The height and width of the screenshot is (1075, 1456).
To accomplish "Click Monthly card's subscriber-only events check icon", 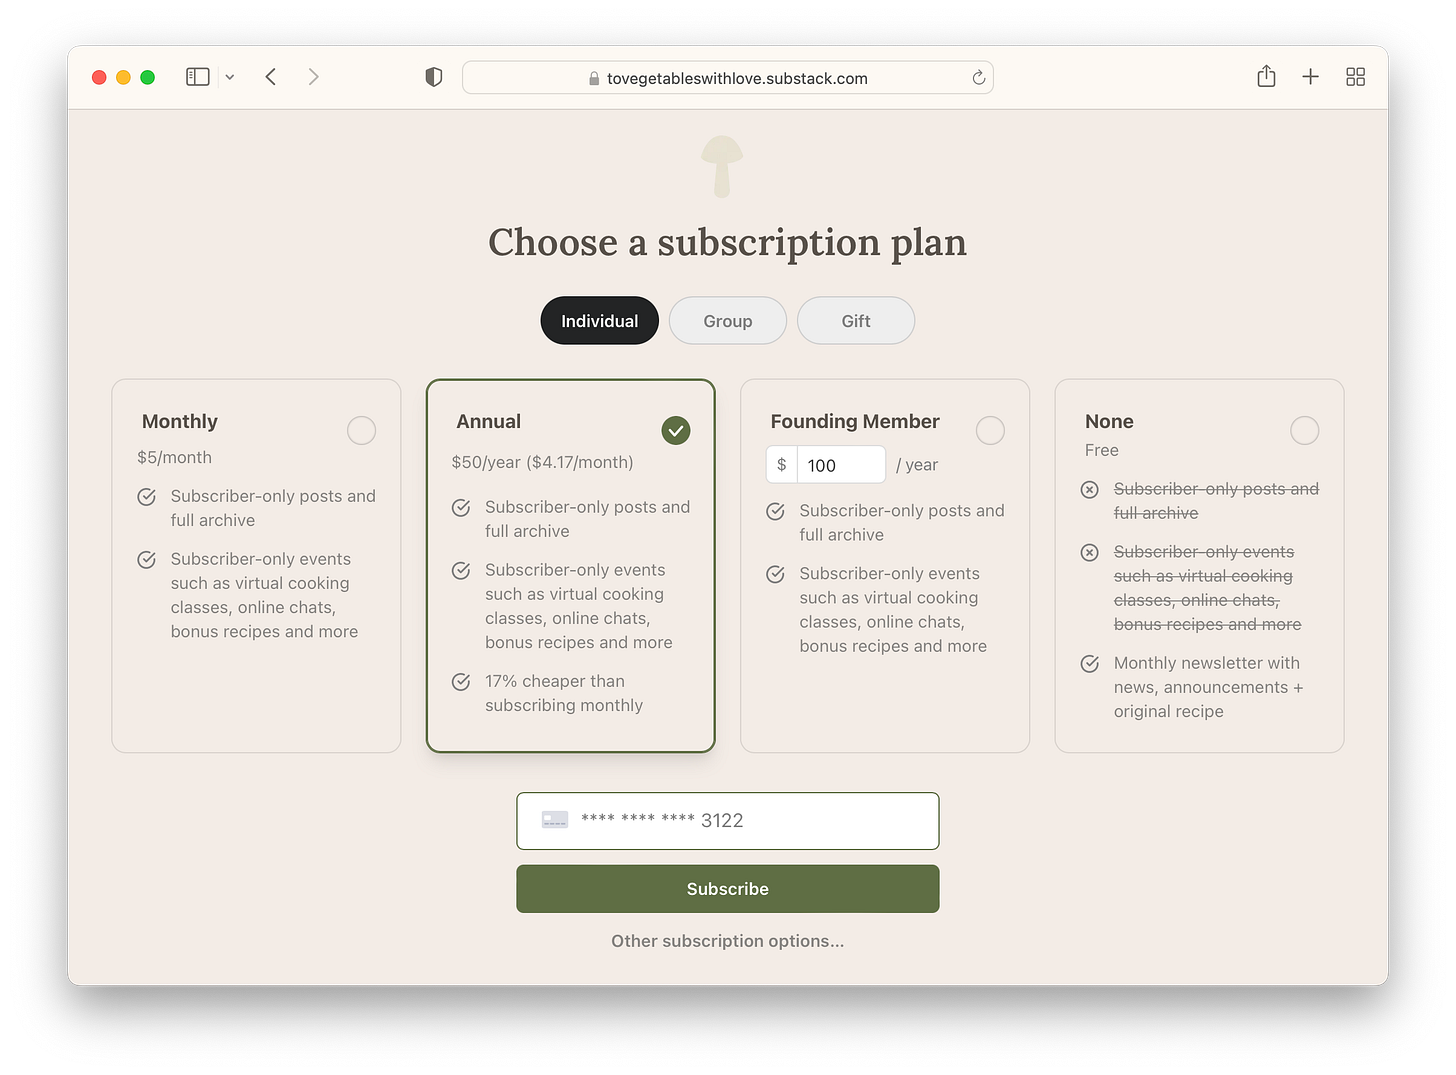I will [147, 560].
